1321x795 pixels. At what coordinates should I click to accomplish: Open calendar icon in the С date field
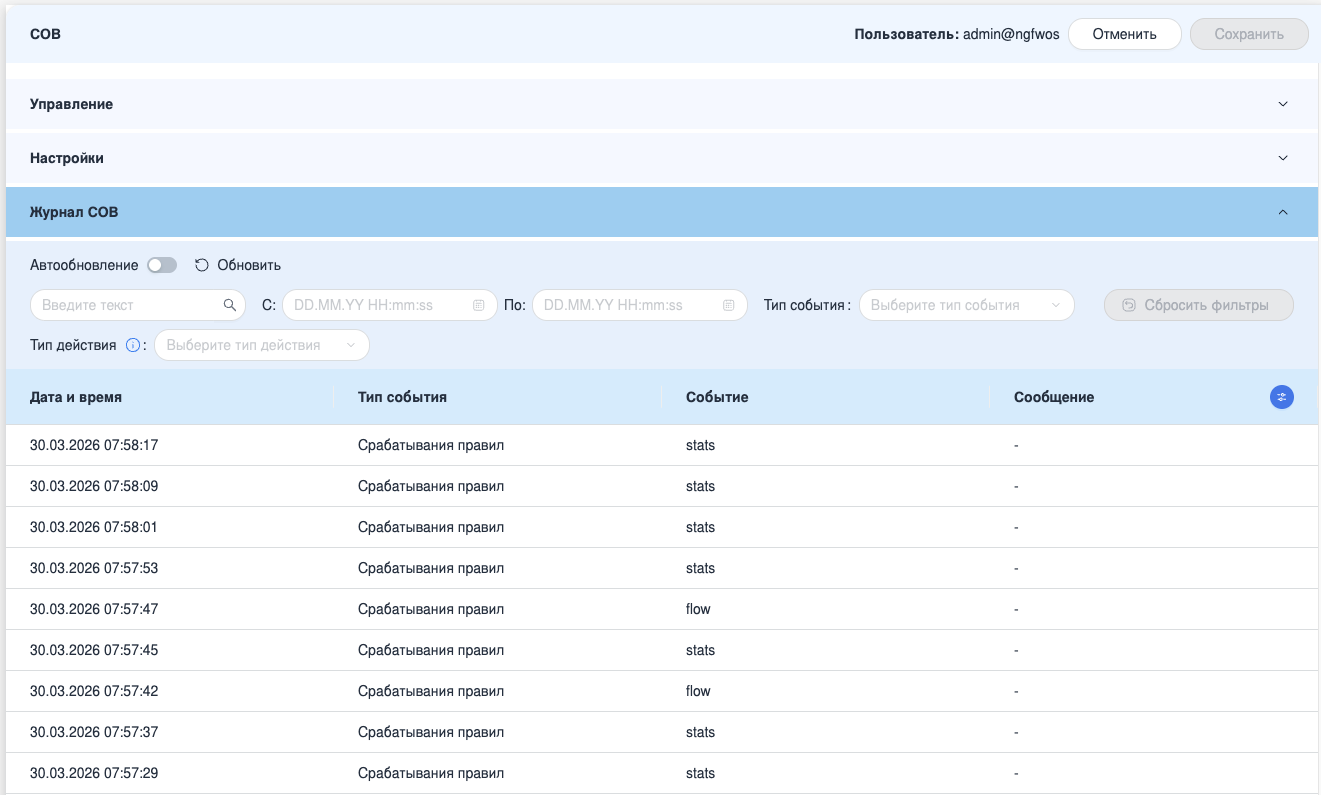(479, 305)
